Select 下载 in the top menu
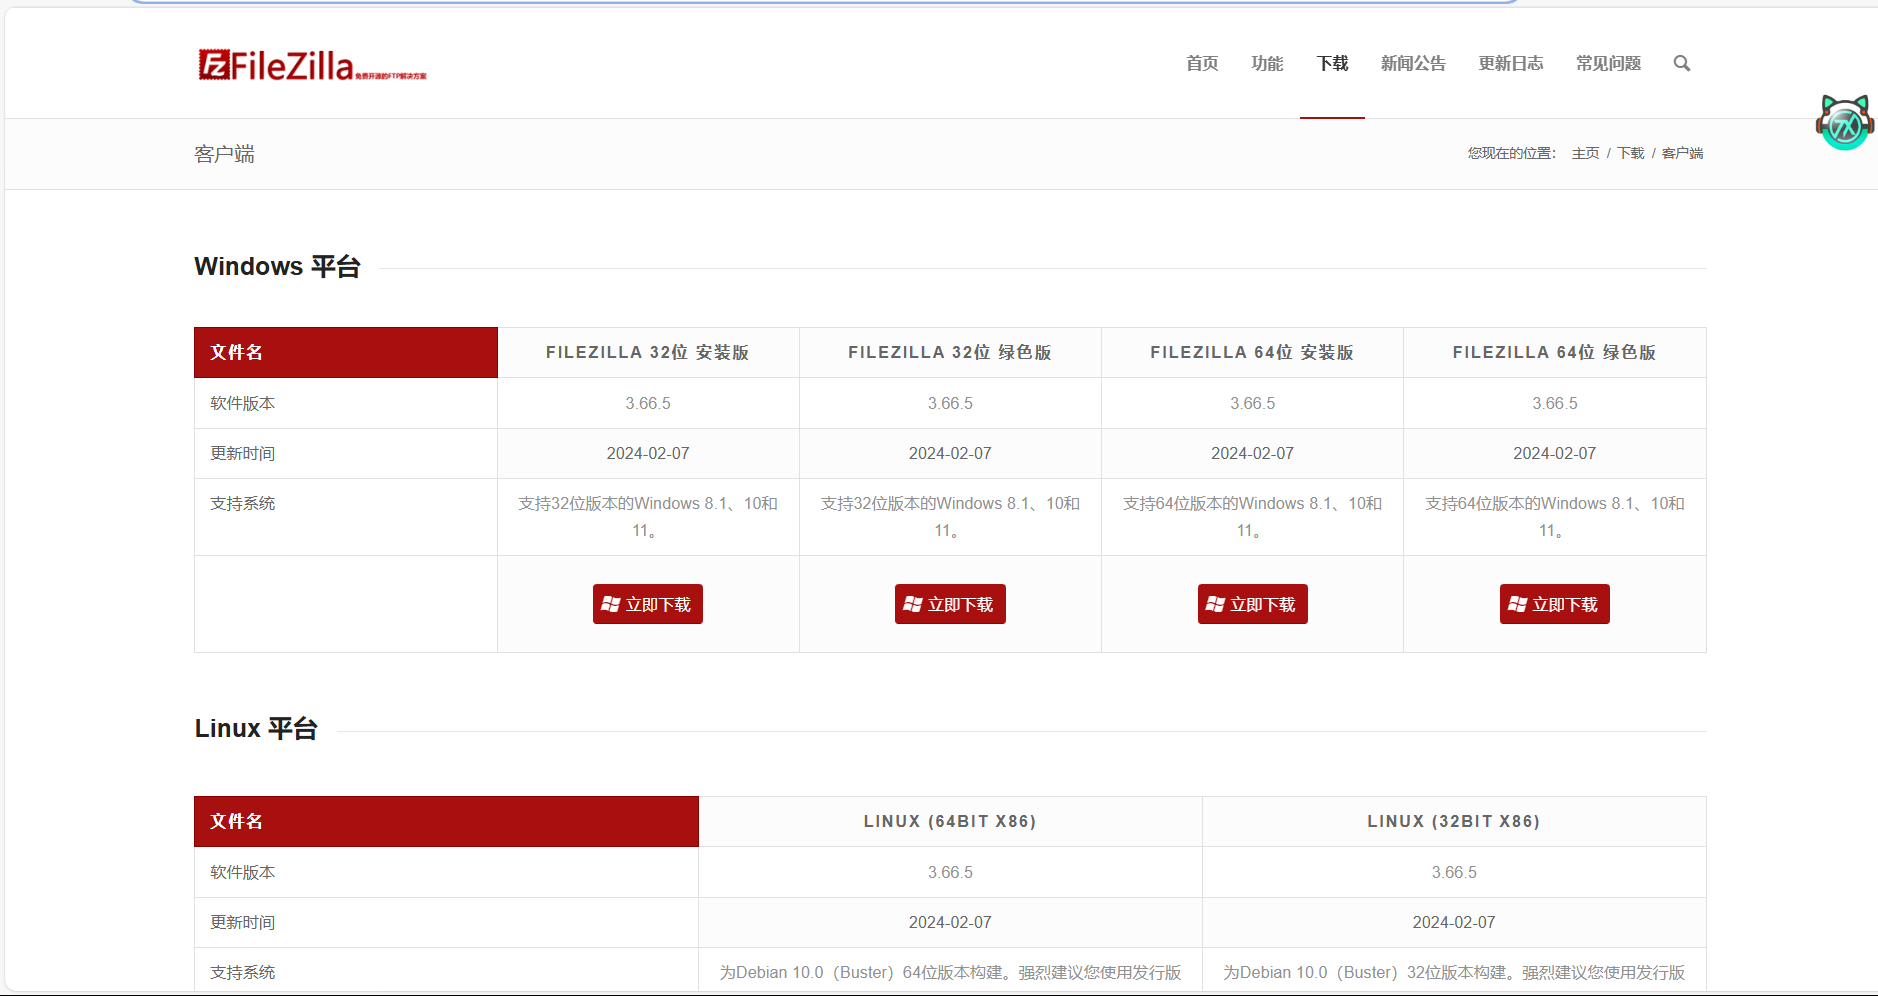 tap(1332, 63)
